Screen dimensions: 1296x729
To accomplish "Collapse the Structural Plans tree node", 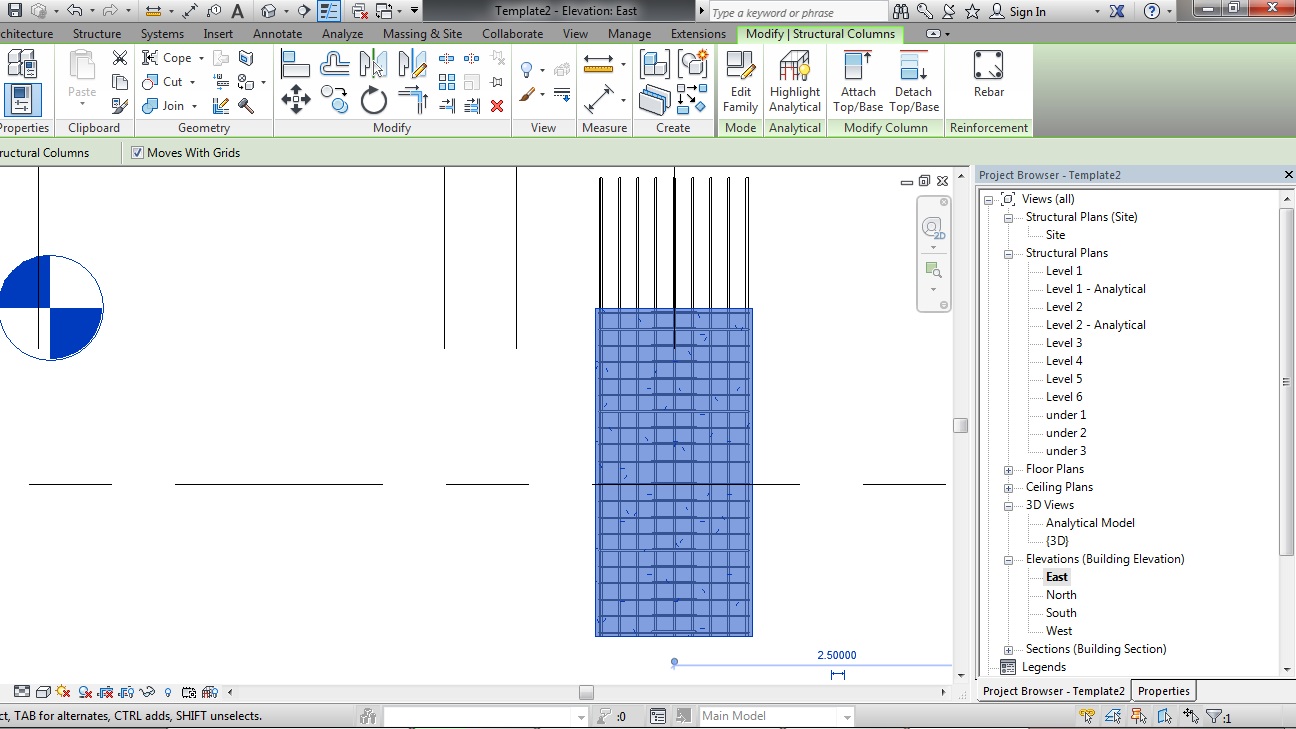I will point(1009,253).
